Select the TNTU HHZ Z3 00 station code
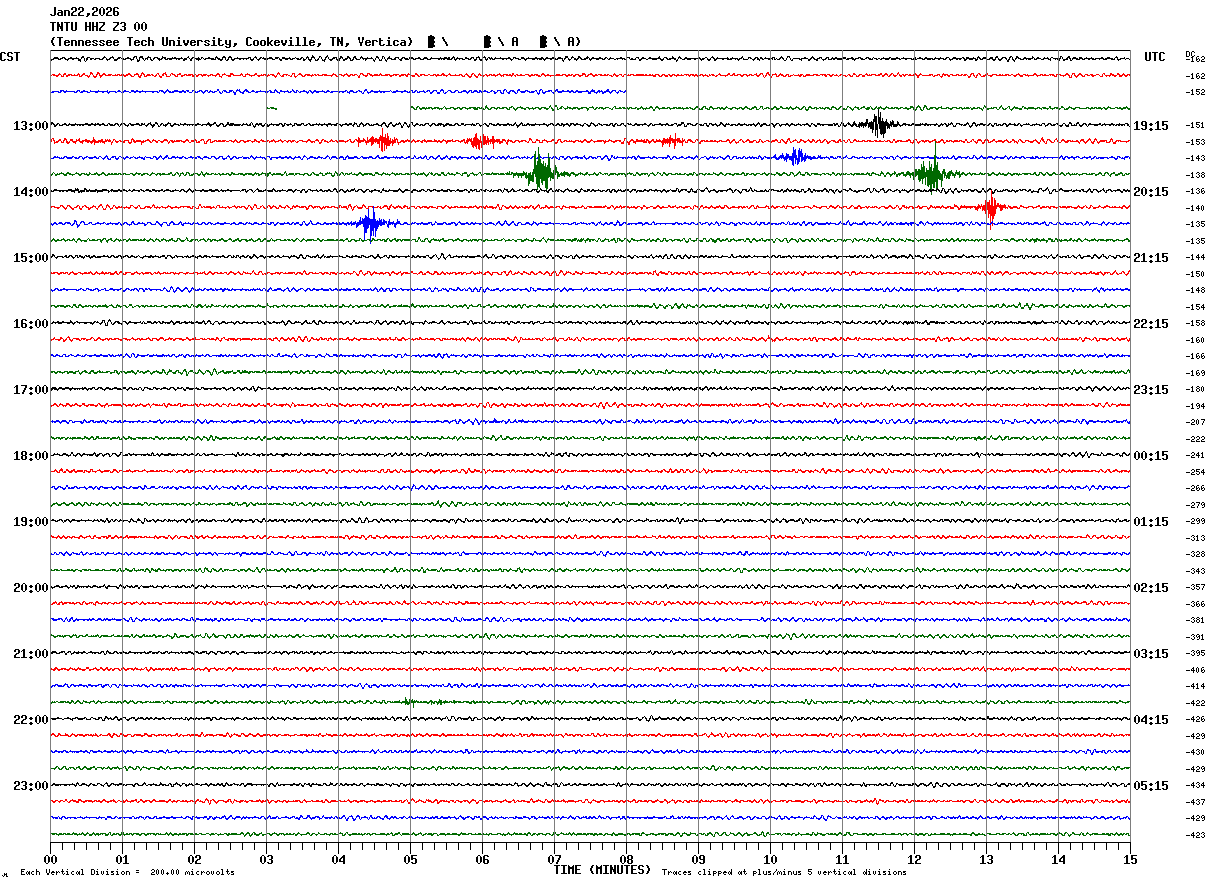 98,27
